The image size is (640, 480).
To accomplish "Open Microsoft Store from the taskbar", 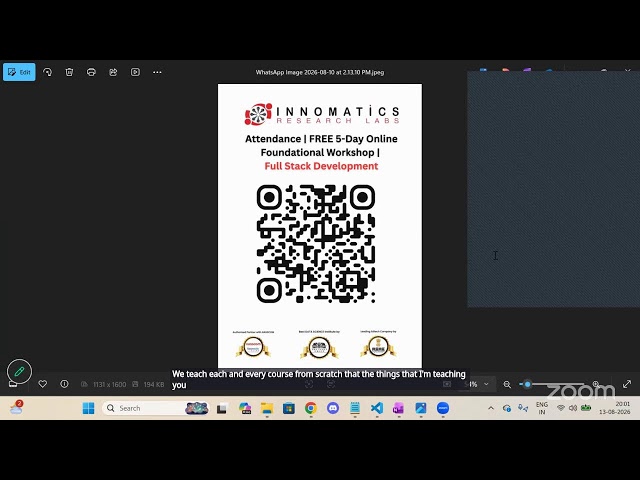I will point(289,408).
